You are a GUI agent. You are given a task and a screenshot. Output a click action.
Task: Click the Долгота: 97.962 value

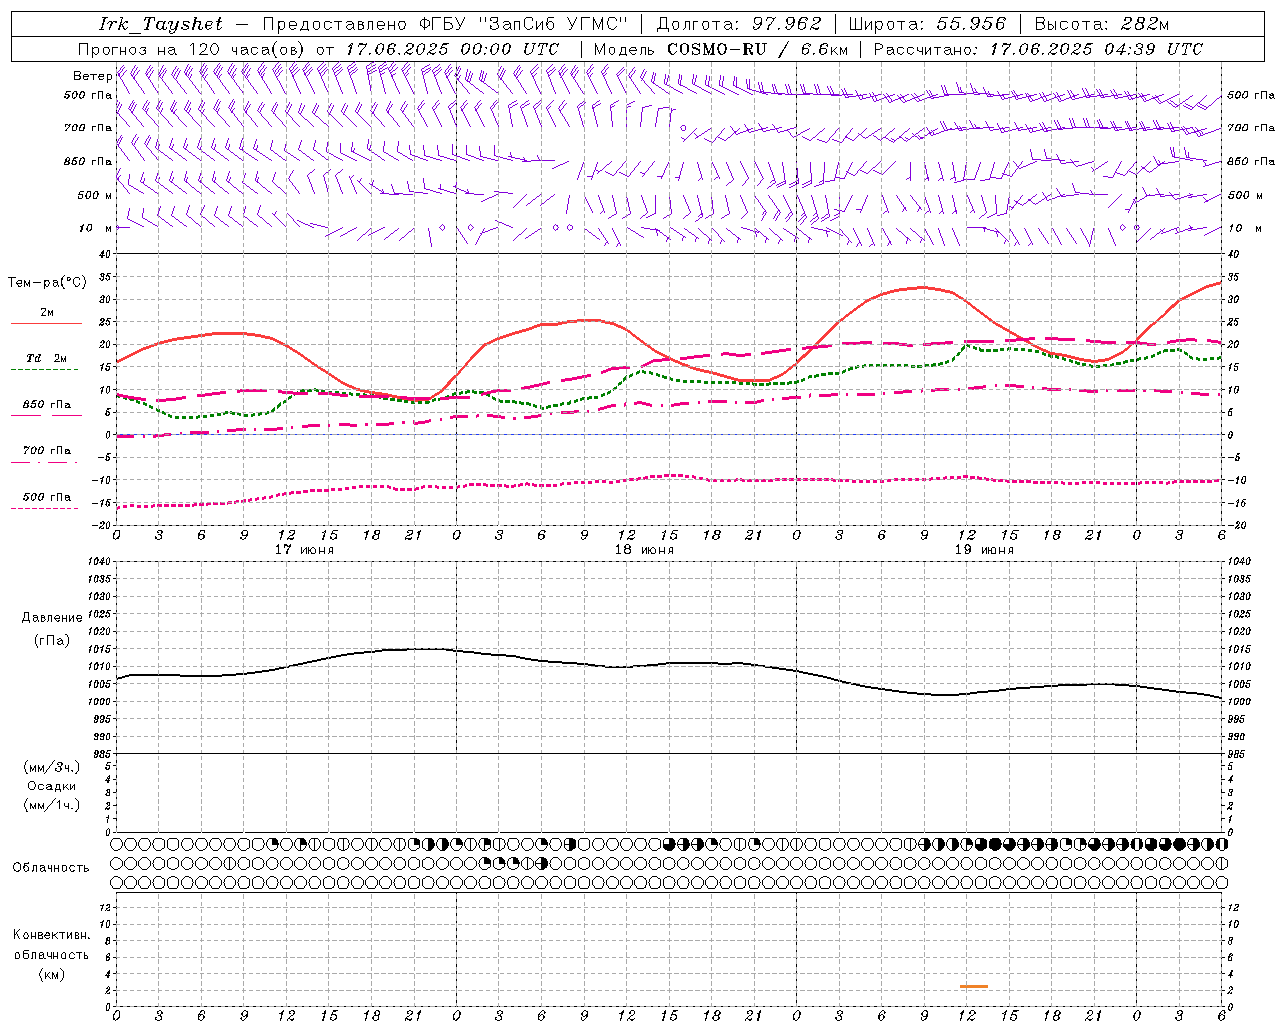739,24
